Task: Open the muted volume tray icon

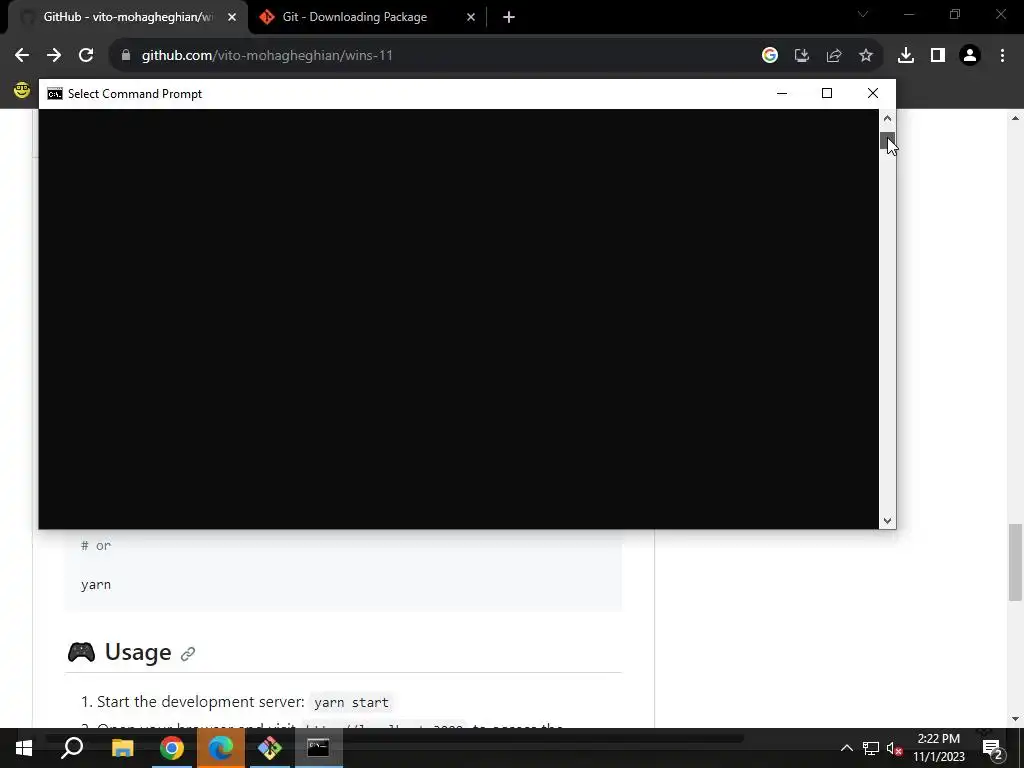Action: point(895,748)
